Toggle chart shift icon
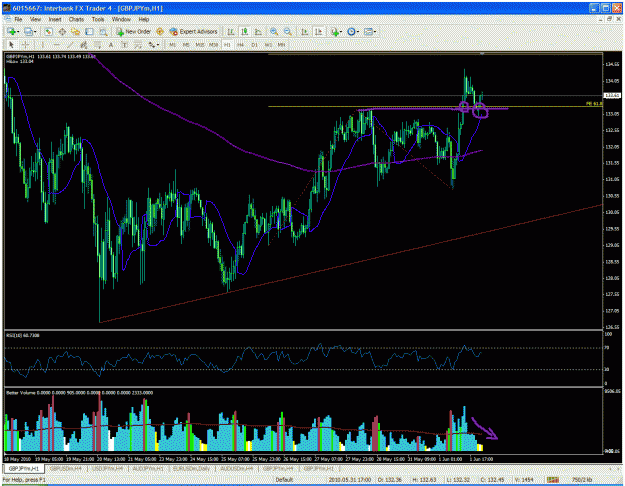625x486 pixels. [318, 31]
